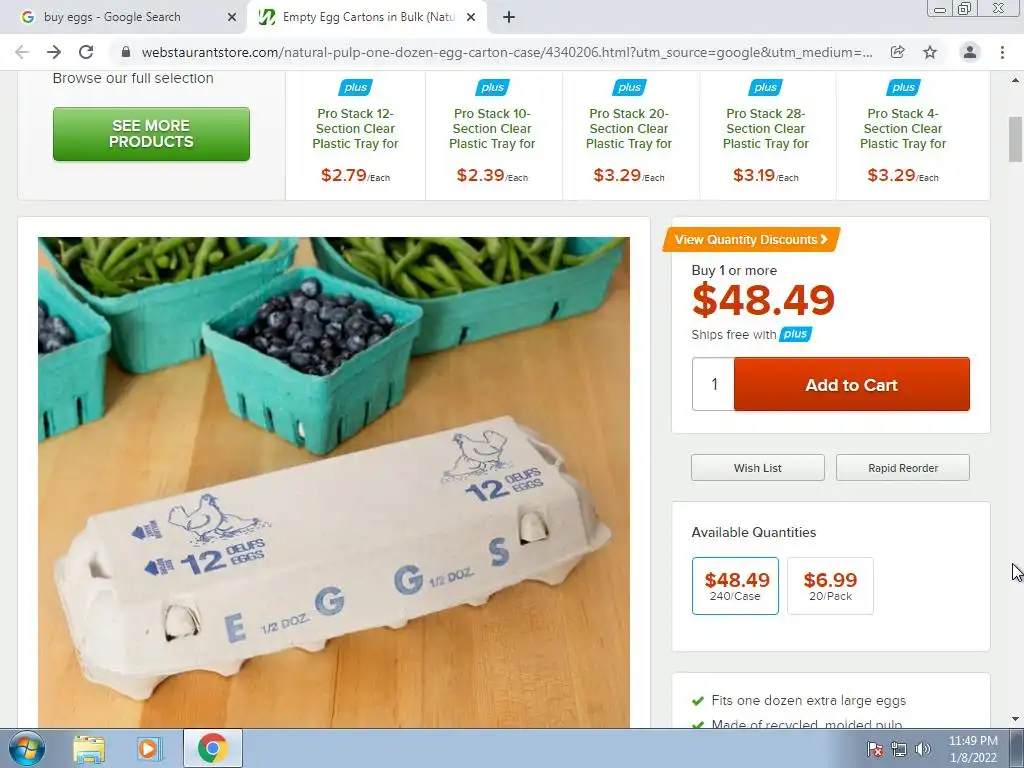Open the Windows Start orb
The image size is (1024, 768).
click(x=26, y=748)
